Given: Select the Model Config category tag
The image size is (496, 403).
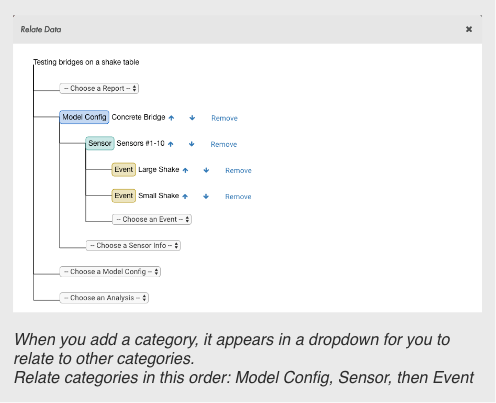Looking at the screenshot, I should pos(84,117).
